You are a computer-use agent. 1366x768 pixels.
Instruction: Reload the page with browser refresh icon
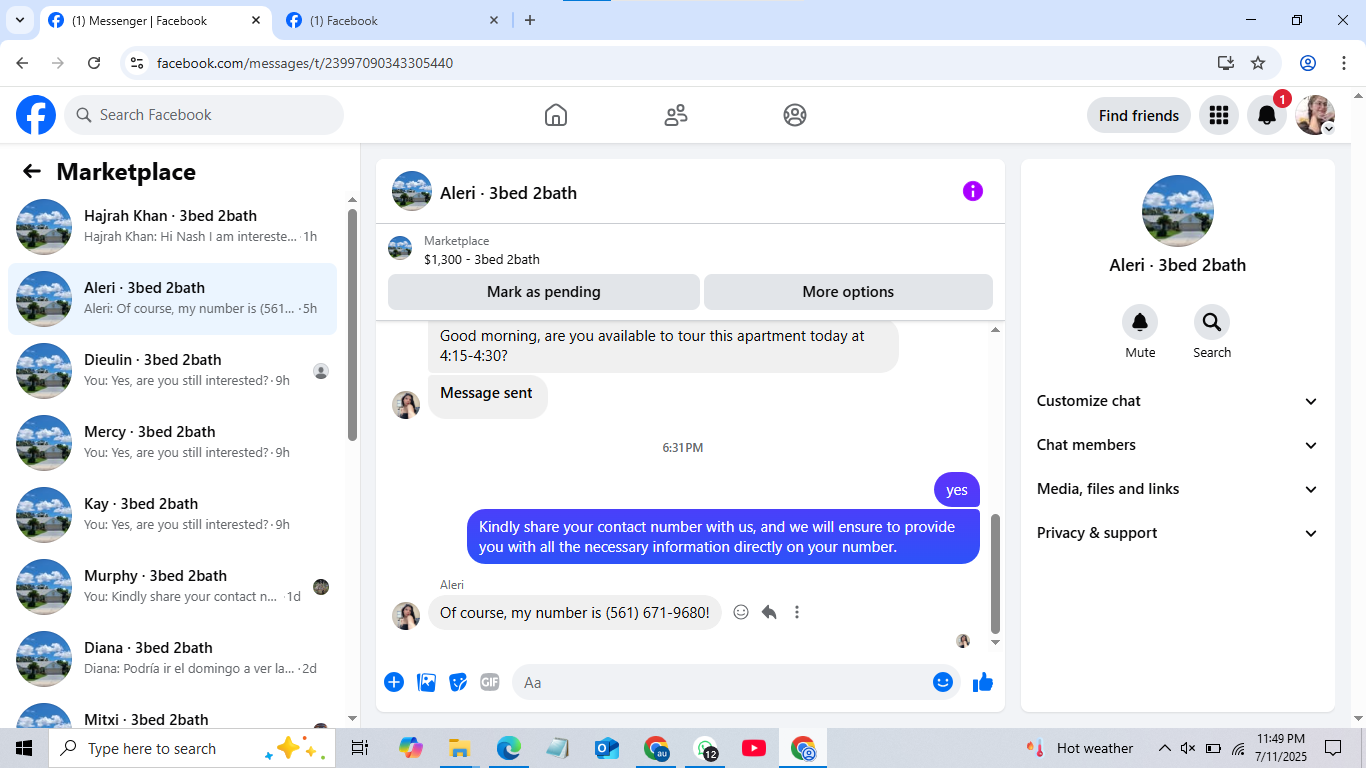point(94,63)
